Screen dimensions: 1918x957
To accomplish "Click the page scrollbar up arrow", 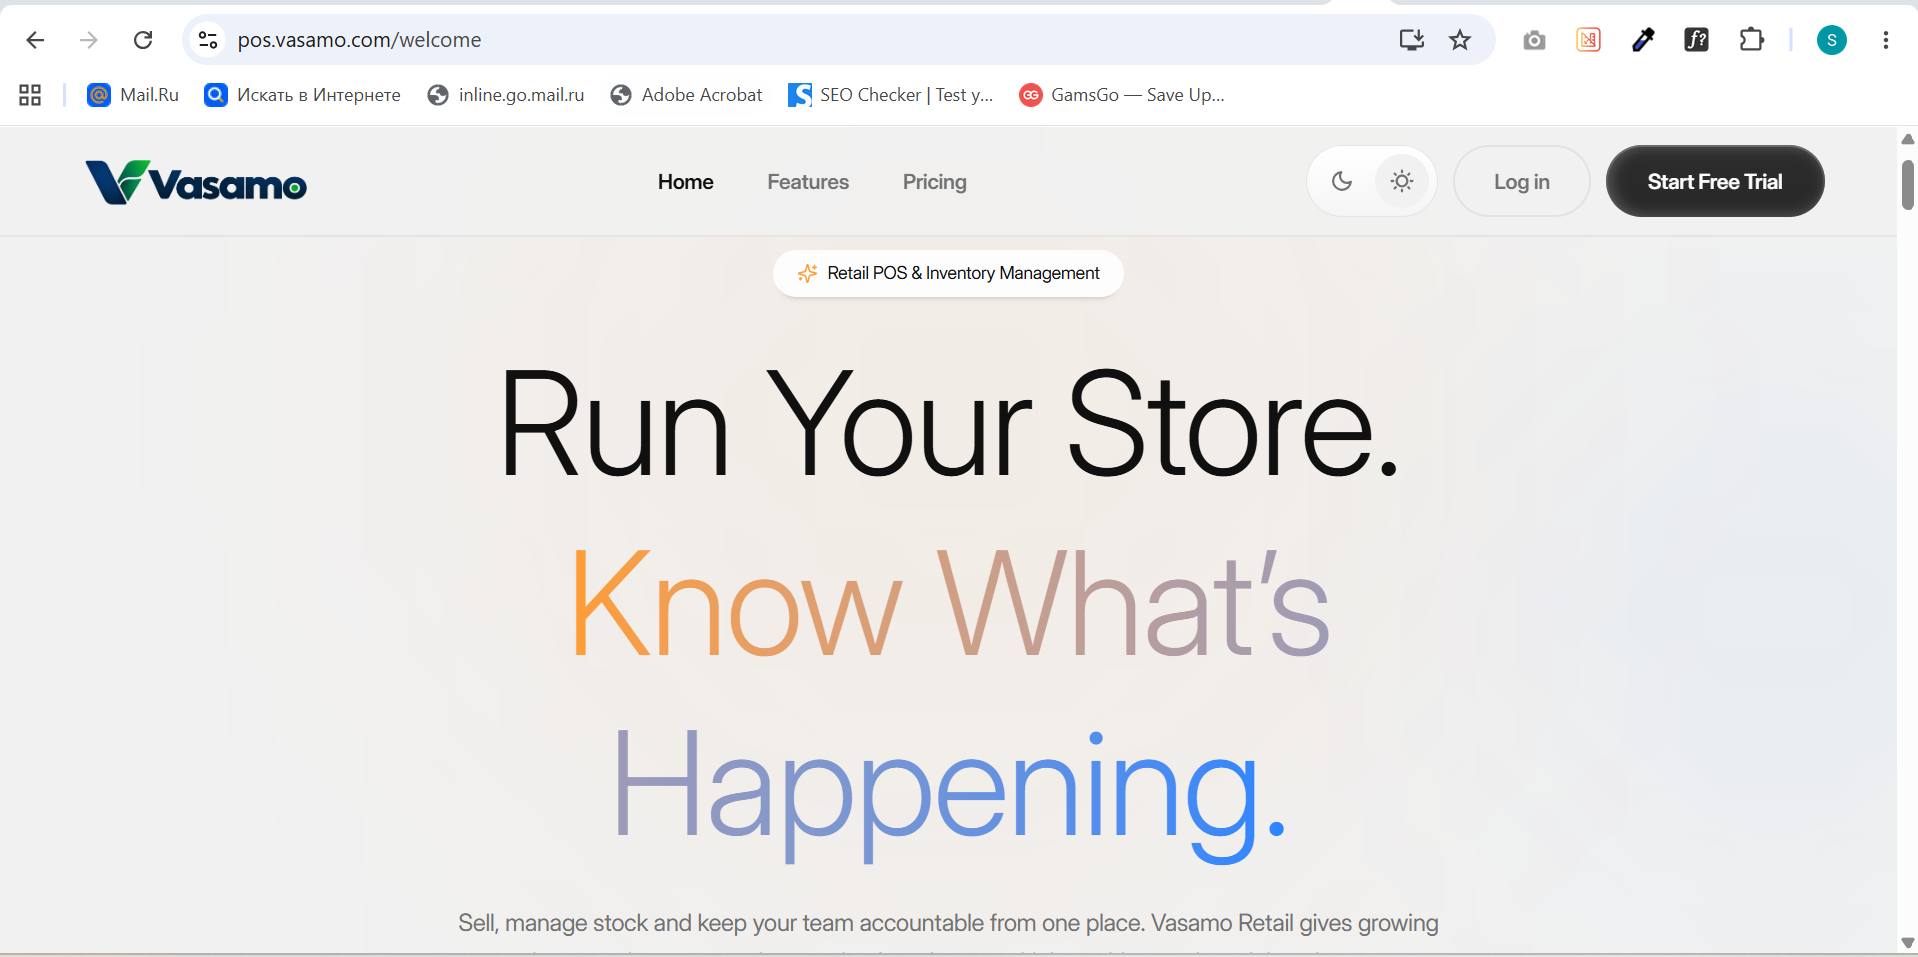I will pyautogui.click(x=1907, y=139).
